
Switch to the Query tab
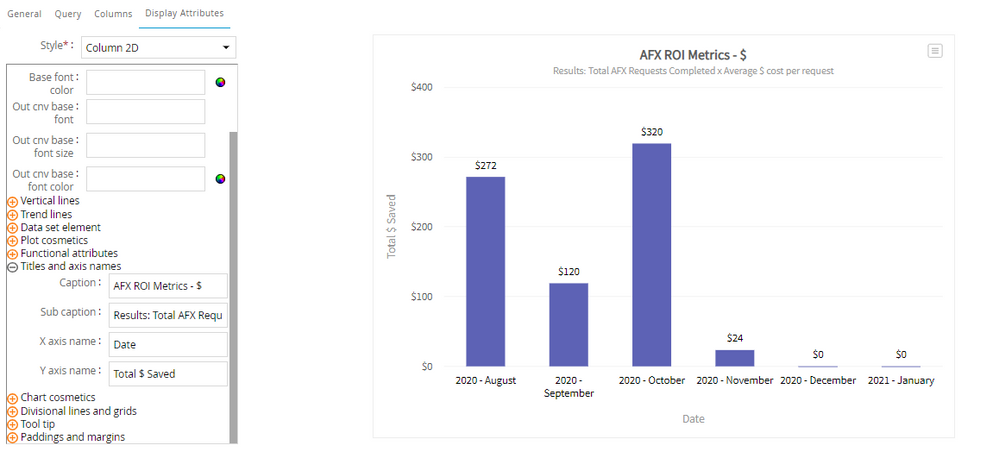tap(68, 14)
